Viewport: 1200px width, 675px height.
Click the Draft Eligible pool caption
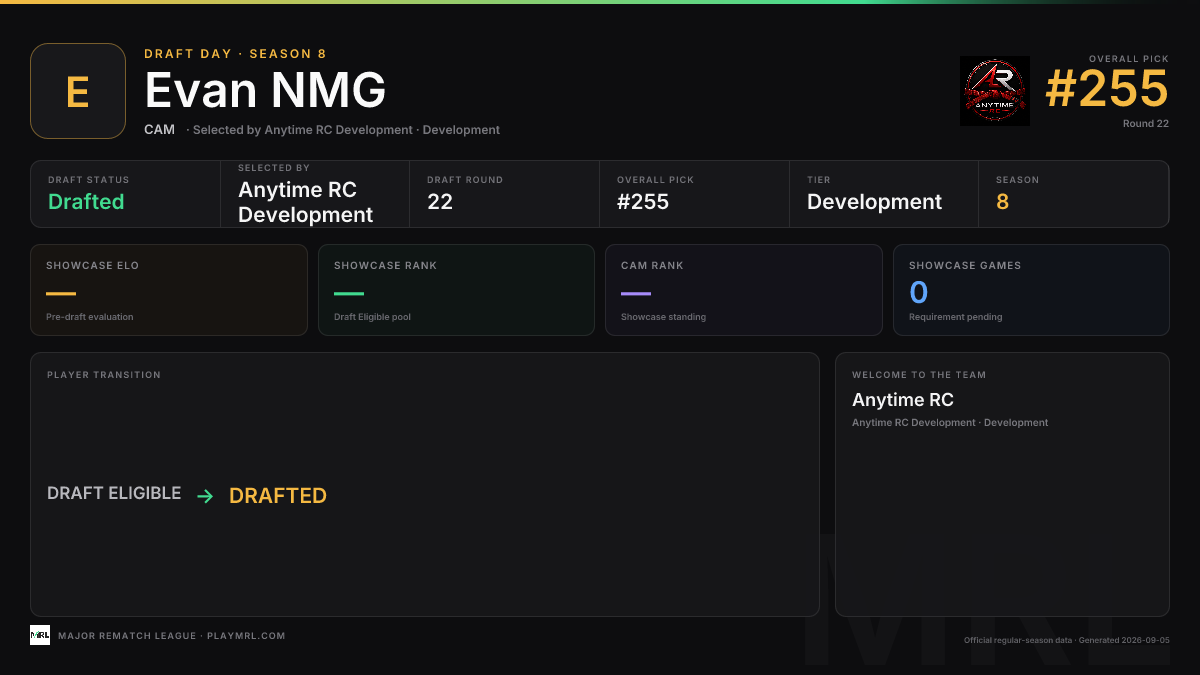372,317
